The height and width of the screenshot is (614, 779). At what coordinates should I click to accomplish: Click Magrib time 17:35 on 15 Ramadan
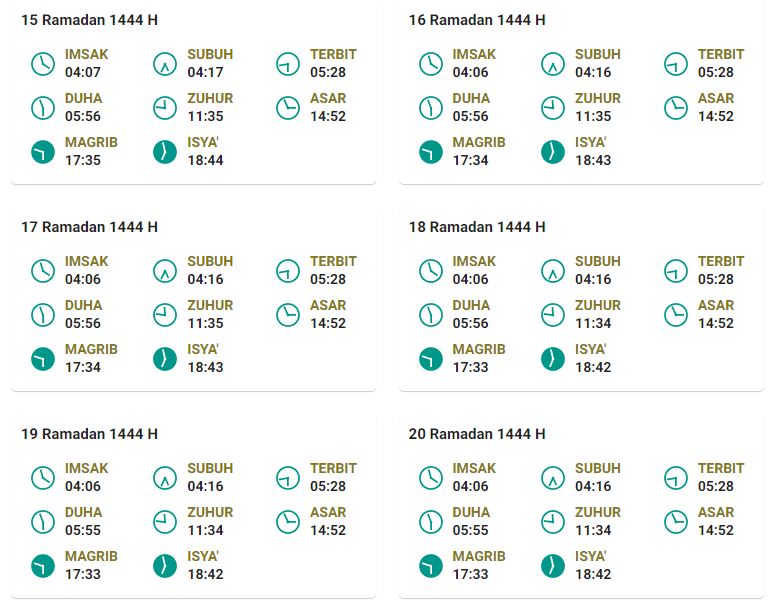tap(82, 160)
